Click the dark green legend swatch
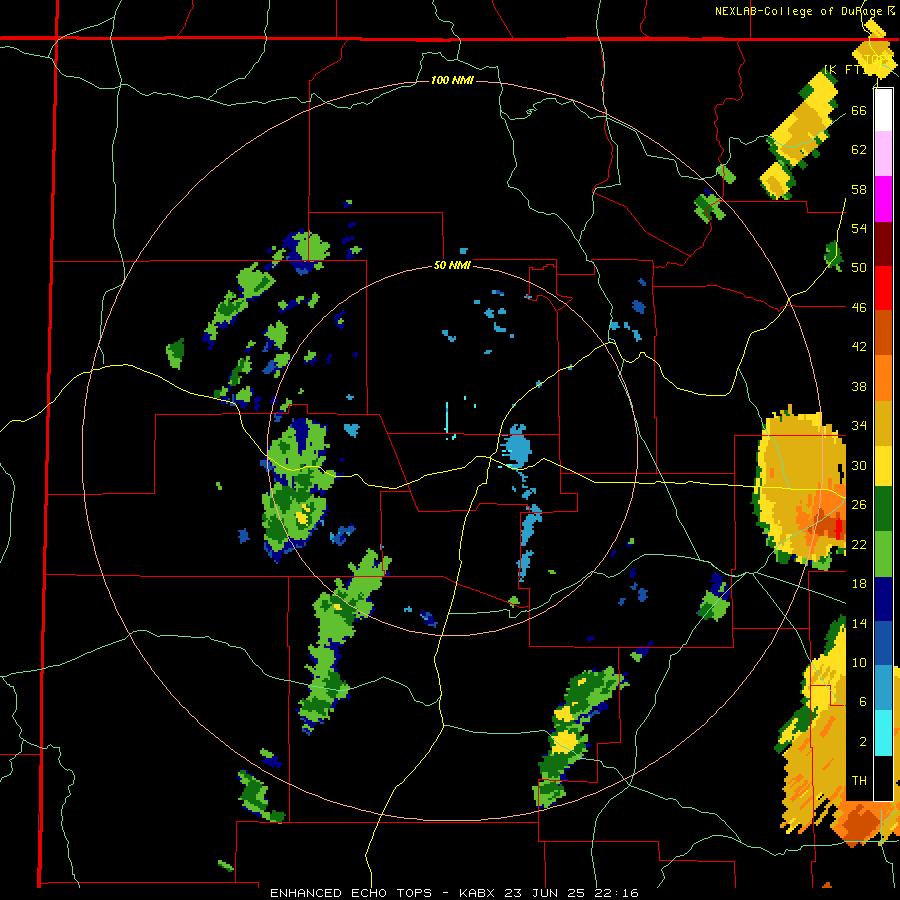The height and width of the screenshot is (900, 900). (x=883, y=509)
